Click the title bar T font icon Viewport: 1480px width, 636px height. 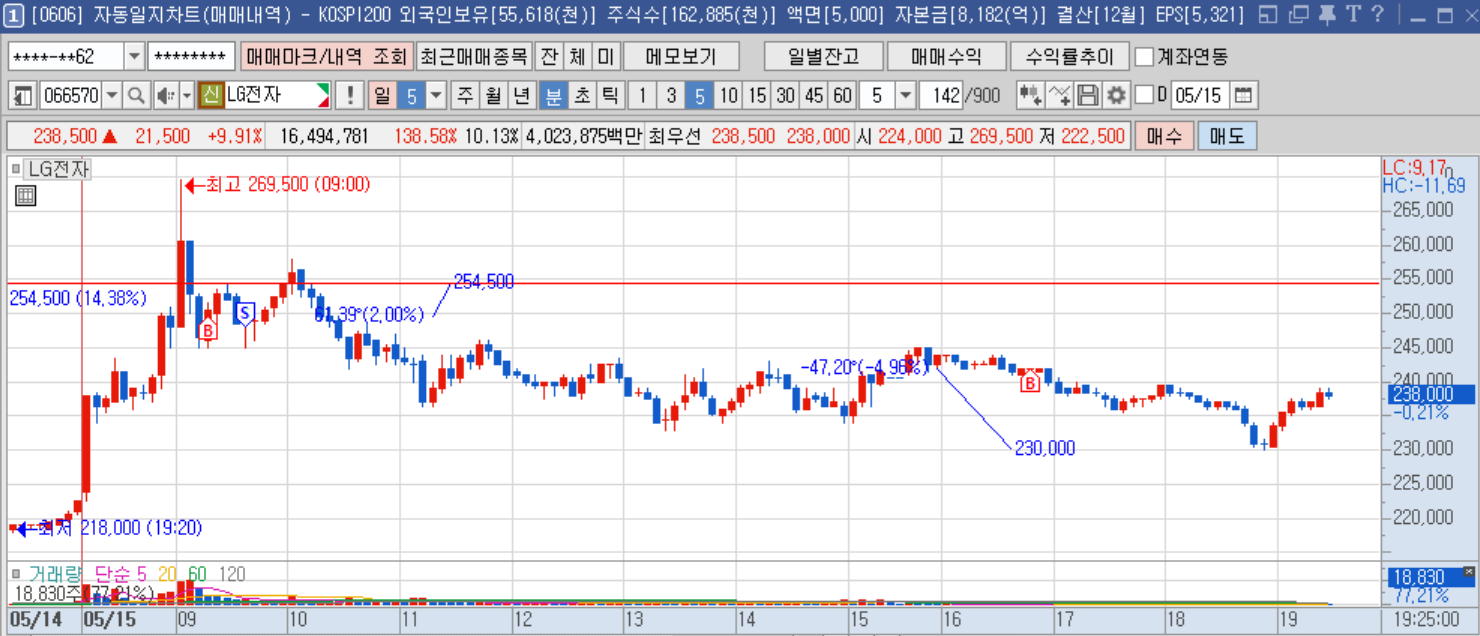click(x=1353, y=15)
